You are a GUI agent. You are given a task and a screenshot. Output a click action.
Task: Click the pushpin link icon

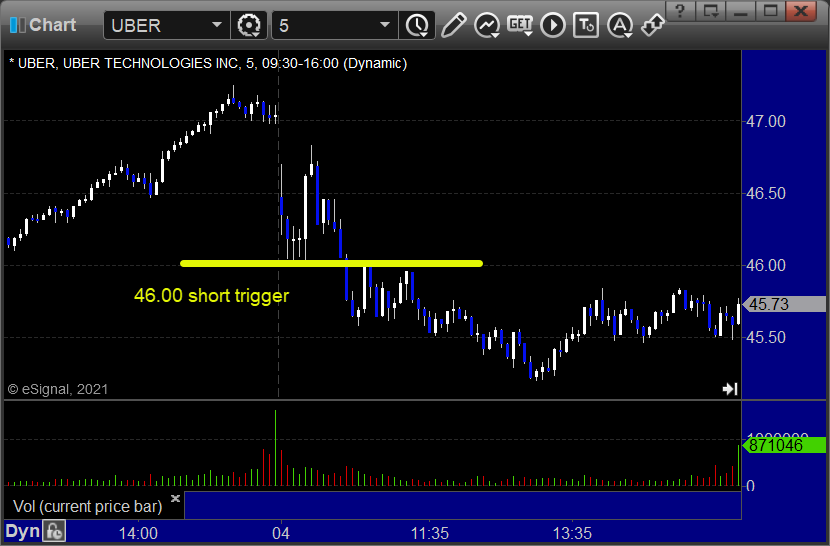(652, 25)
